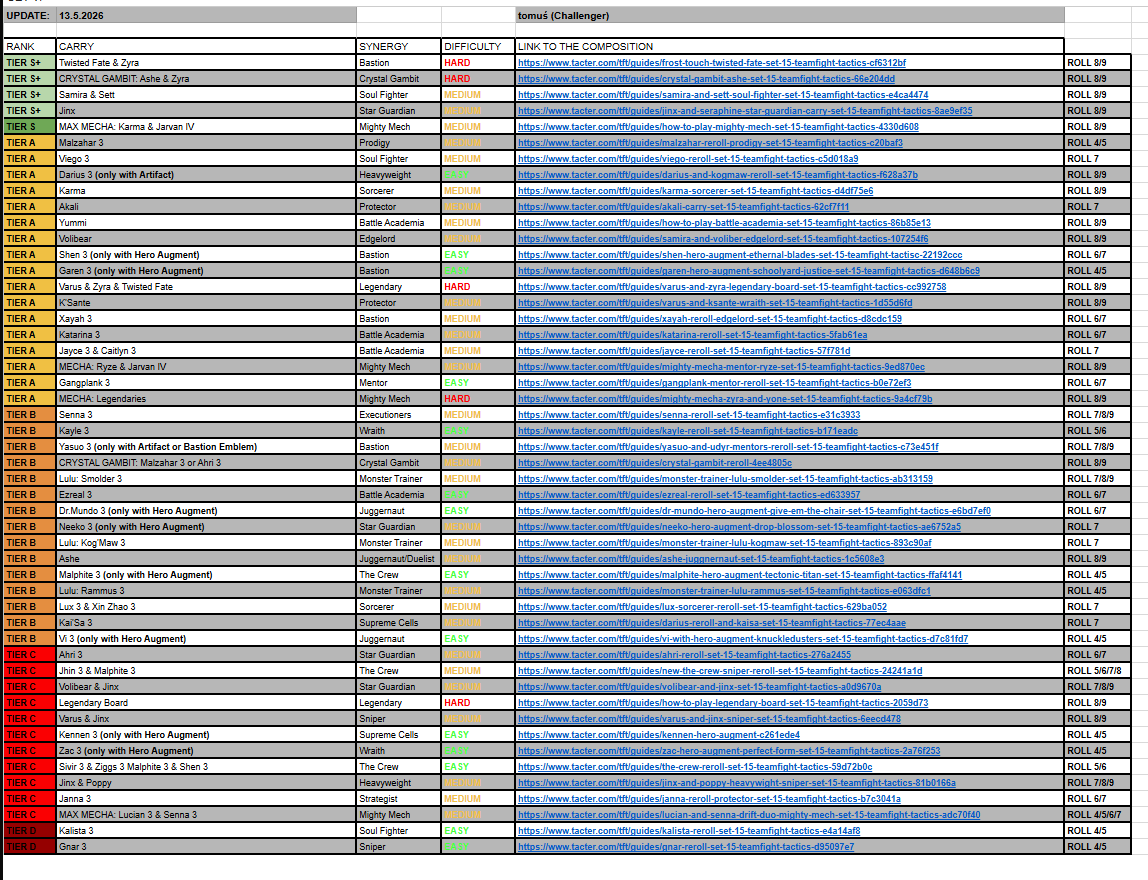This screenshot has height=880, width=1148.
Task: Select the 13.5.2026 date cell
Action: (x=206, y=15)
